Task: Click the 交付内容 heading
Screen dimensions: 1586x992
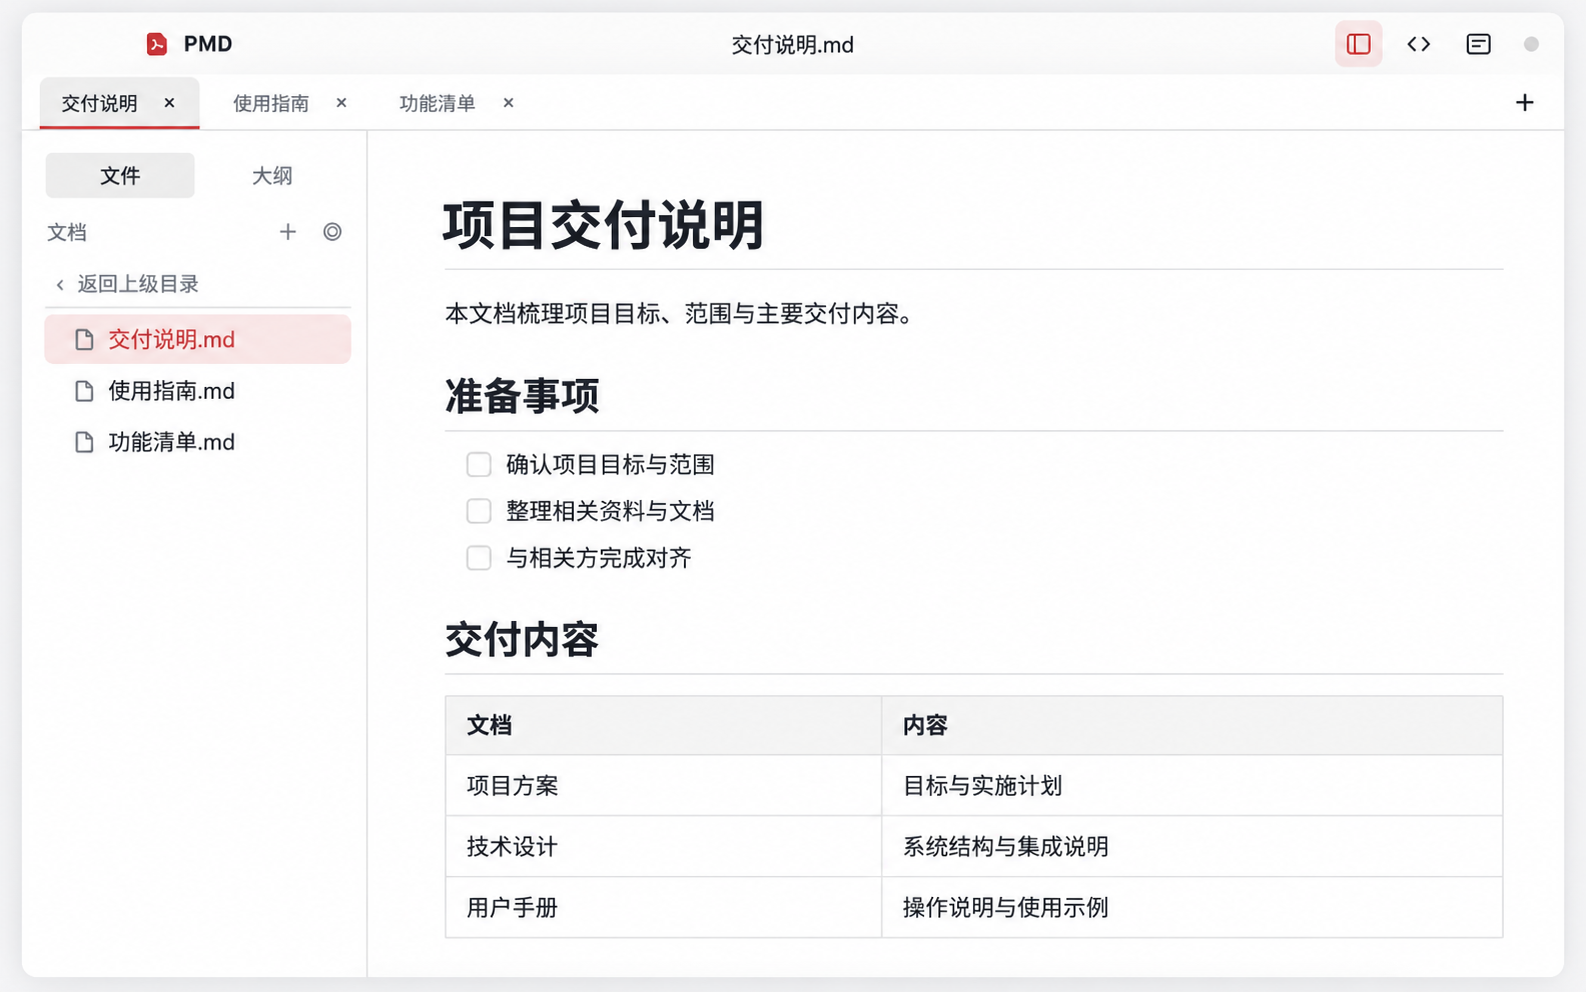Action: [x=522, y=639]
